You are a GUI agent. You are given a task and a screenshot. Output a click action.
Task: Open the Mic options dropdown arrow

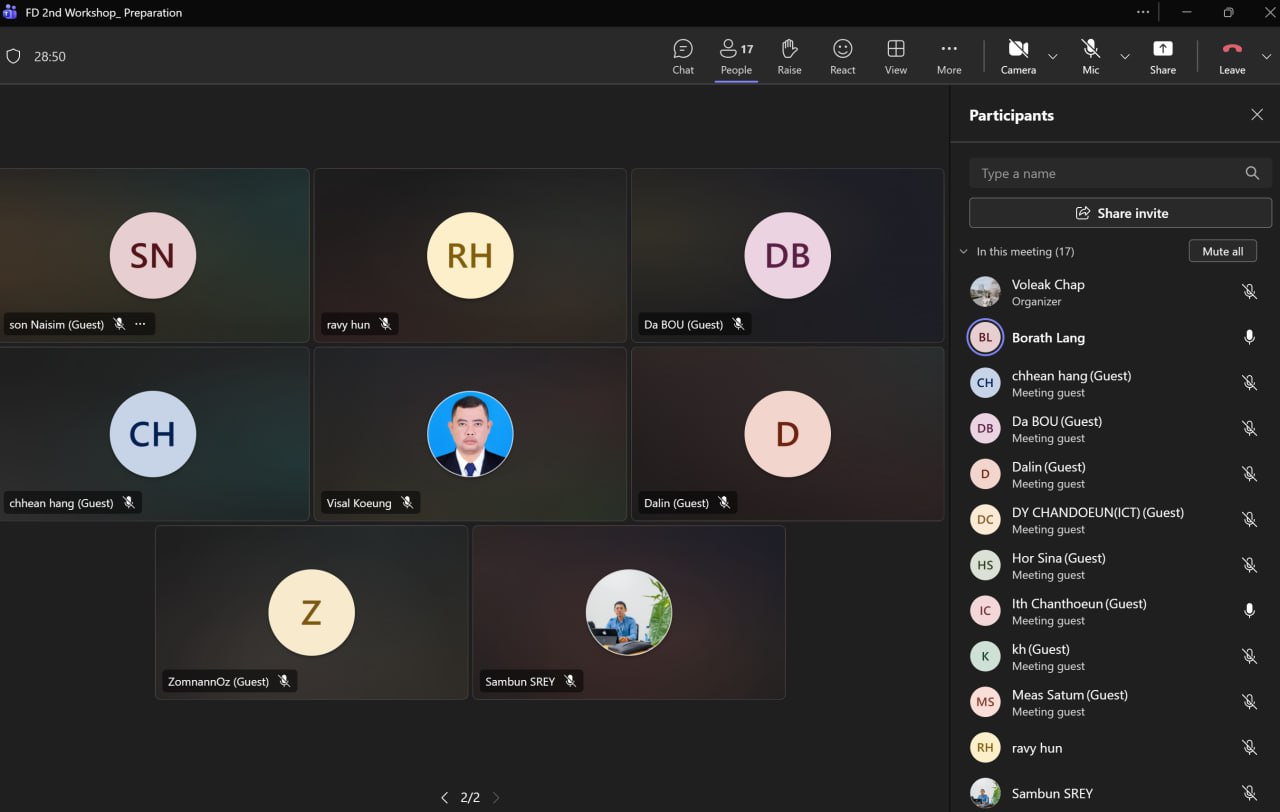tap(1125, 57)
